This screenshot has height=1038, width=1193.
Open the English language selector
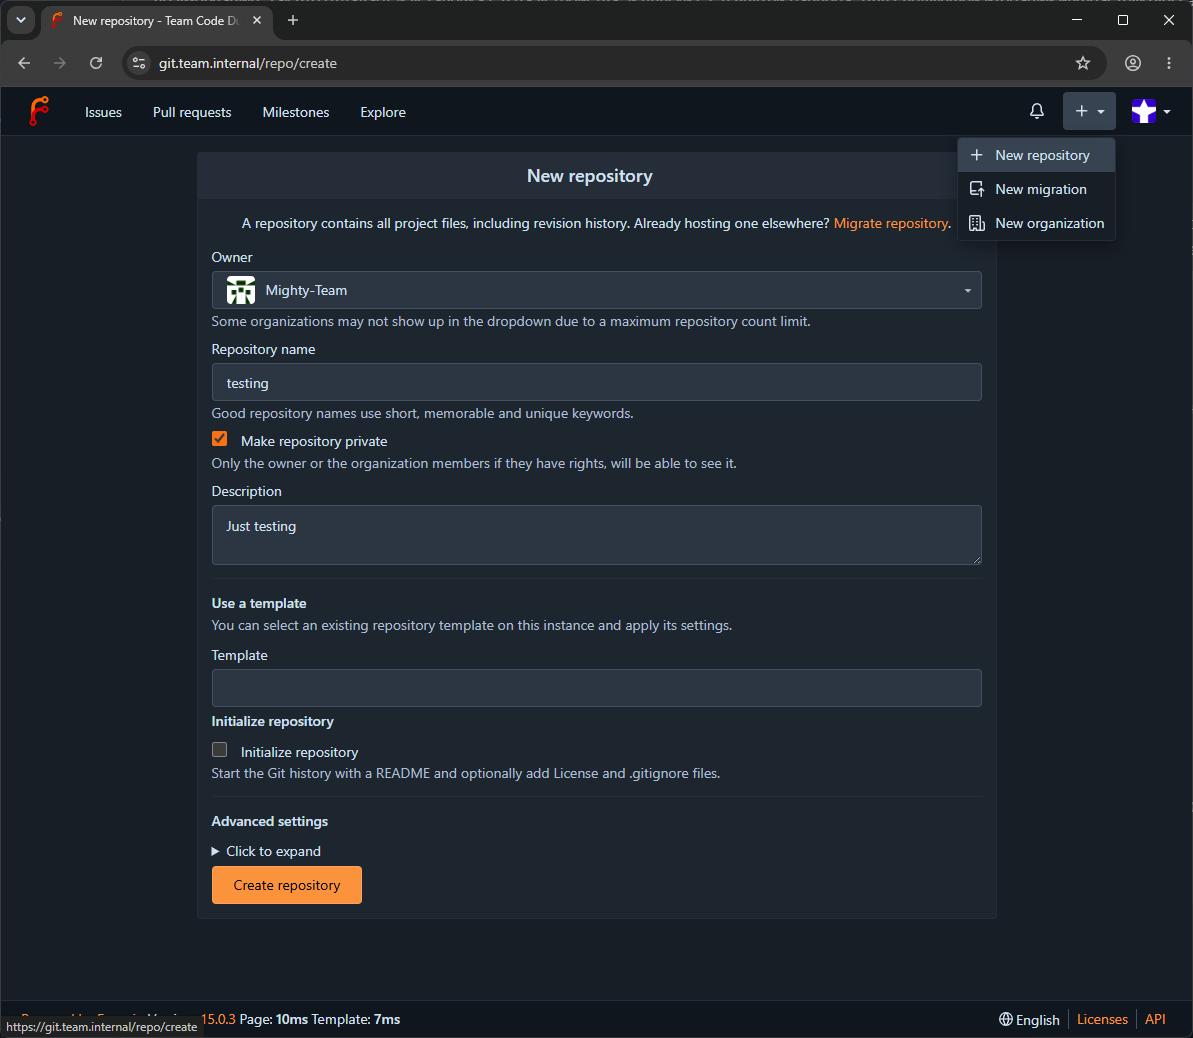click(1029, 1020)
